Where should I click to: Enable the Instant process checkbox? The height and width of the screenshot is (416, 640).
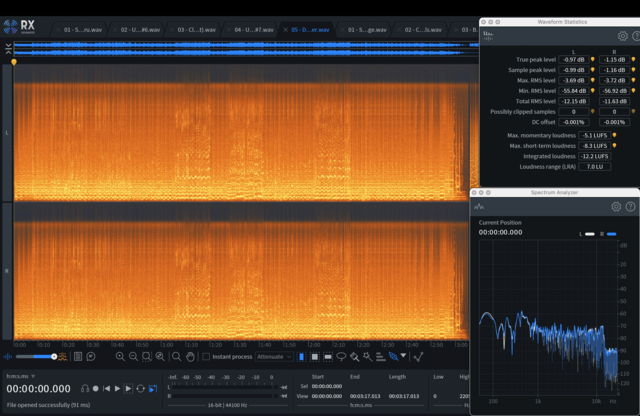[206, 357]
